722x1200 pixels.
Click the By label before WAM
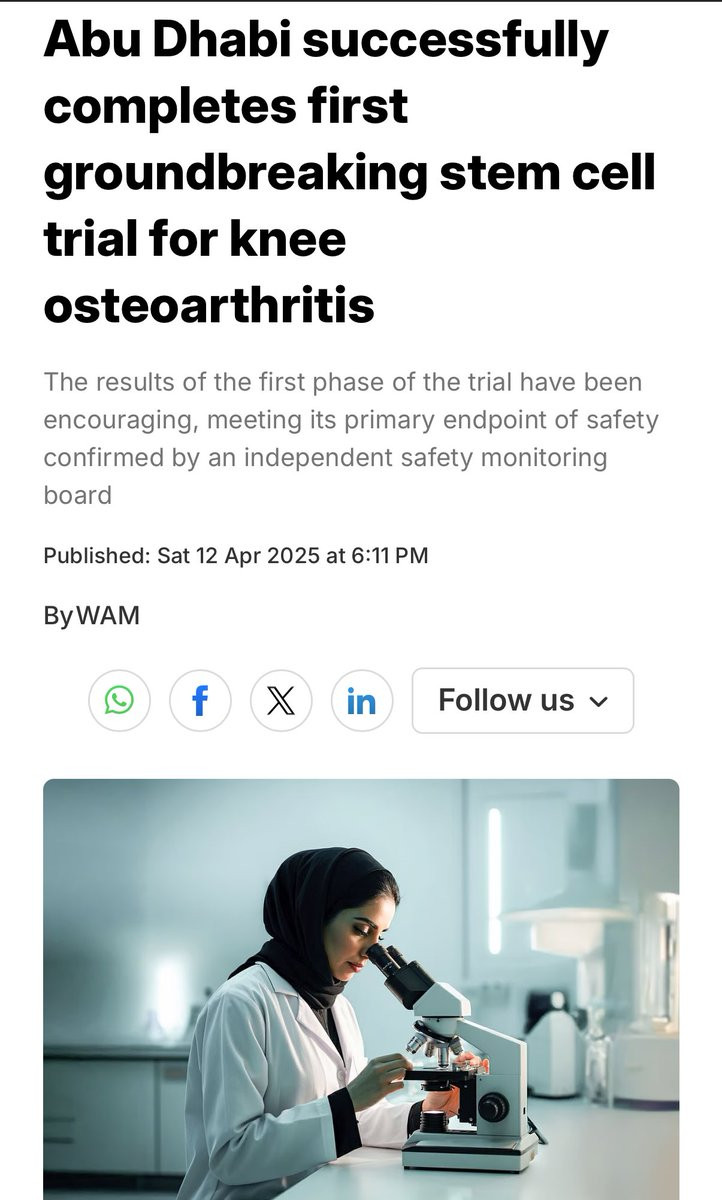pyautogui.click(x=58, y=616)
